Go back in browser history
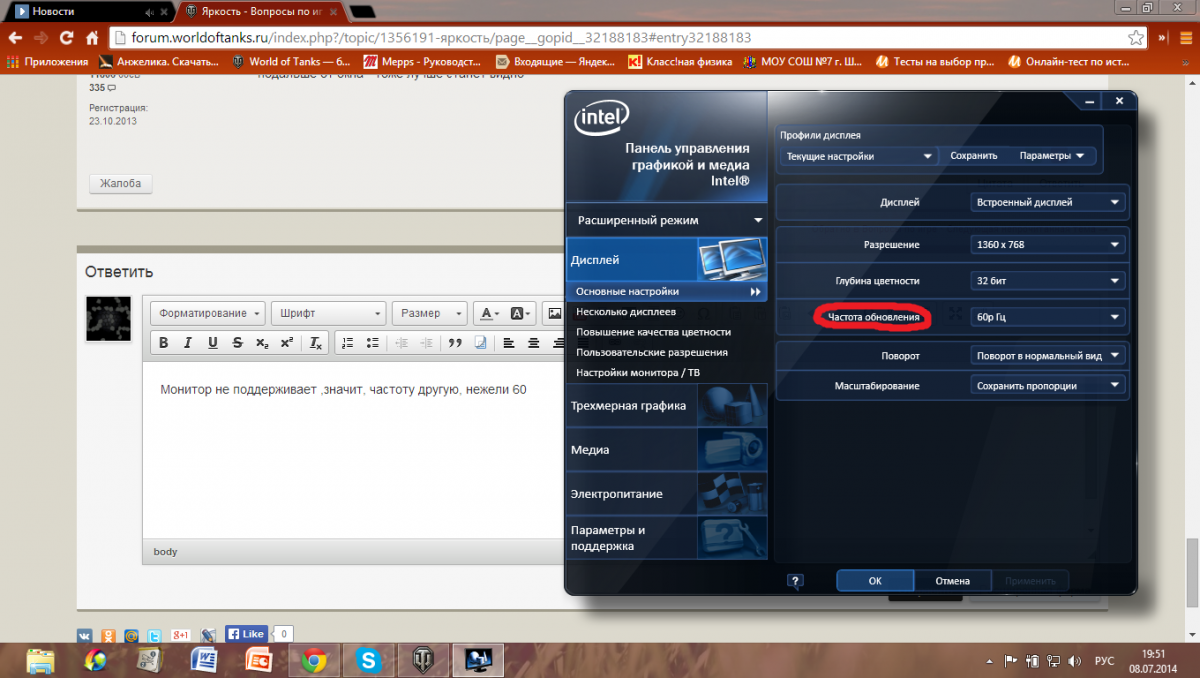Viewport: 1200px width, 678px height. point(15,38)
